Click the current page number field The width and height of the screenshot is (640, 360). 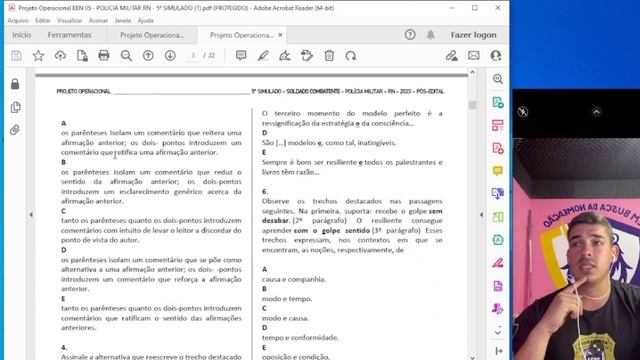[193, 56]
